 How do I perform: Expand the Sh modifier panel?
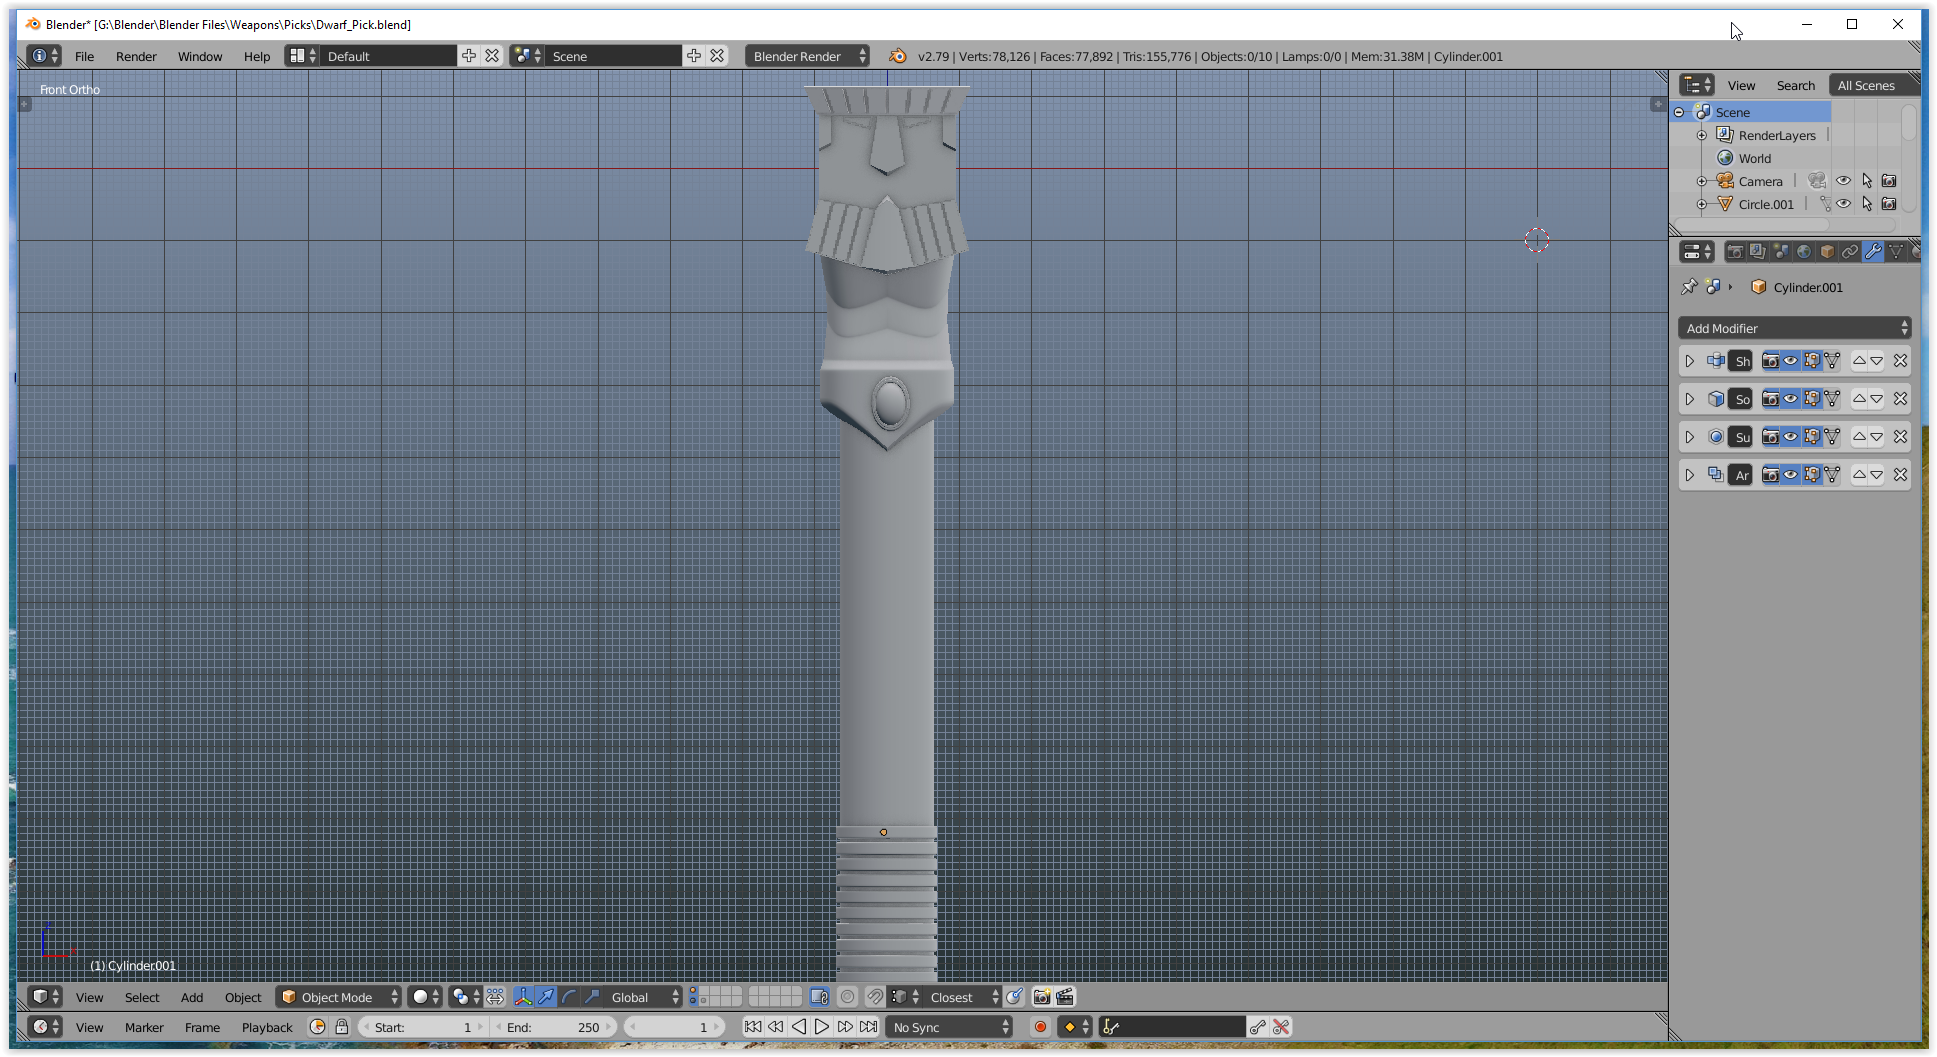pyautogui.click(x=1690, y=361)
